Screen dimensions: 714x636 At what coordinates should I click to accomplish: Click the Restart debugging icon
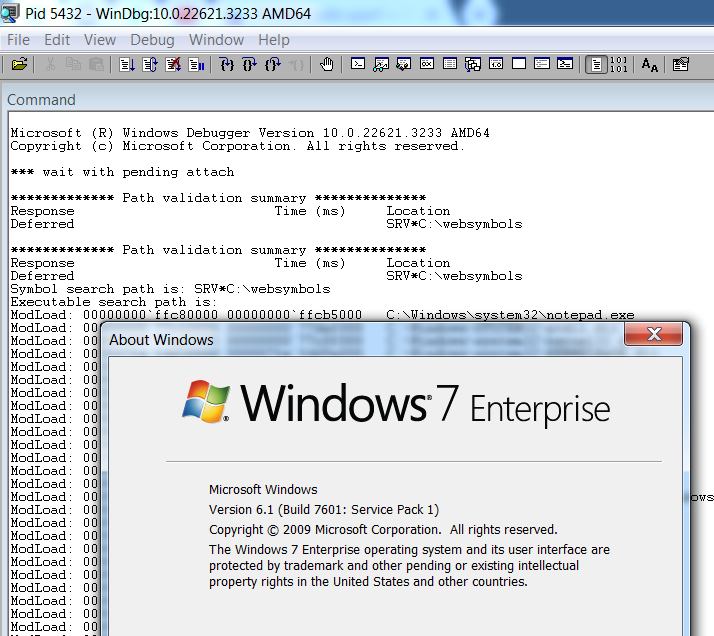point(150,65)
